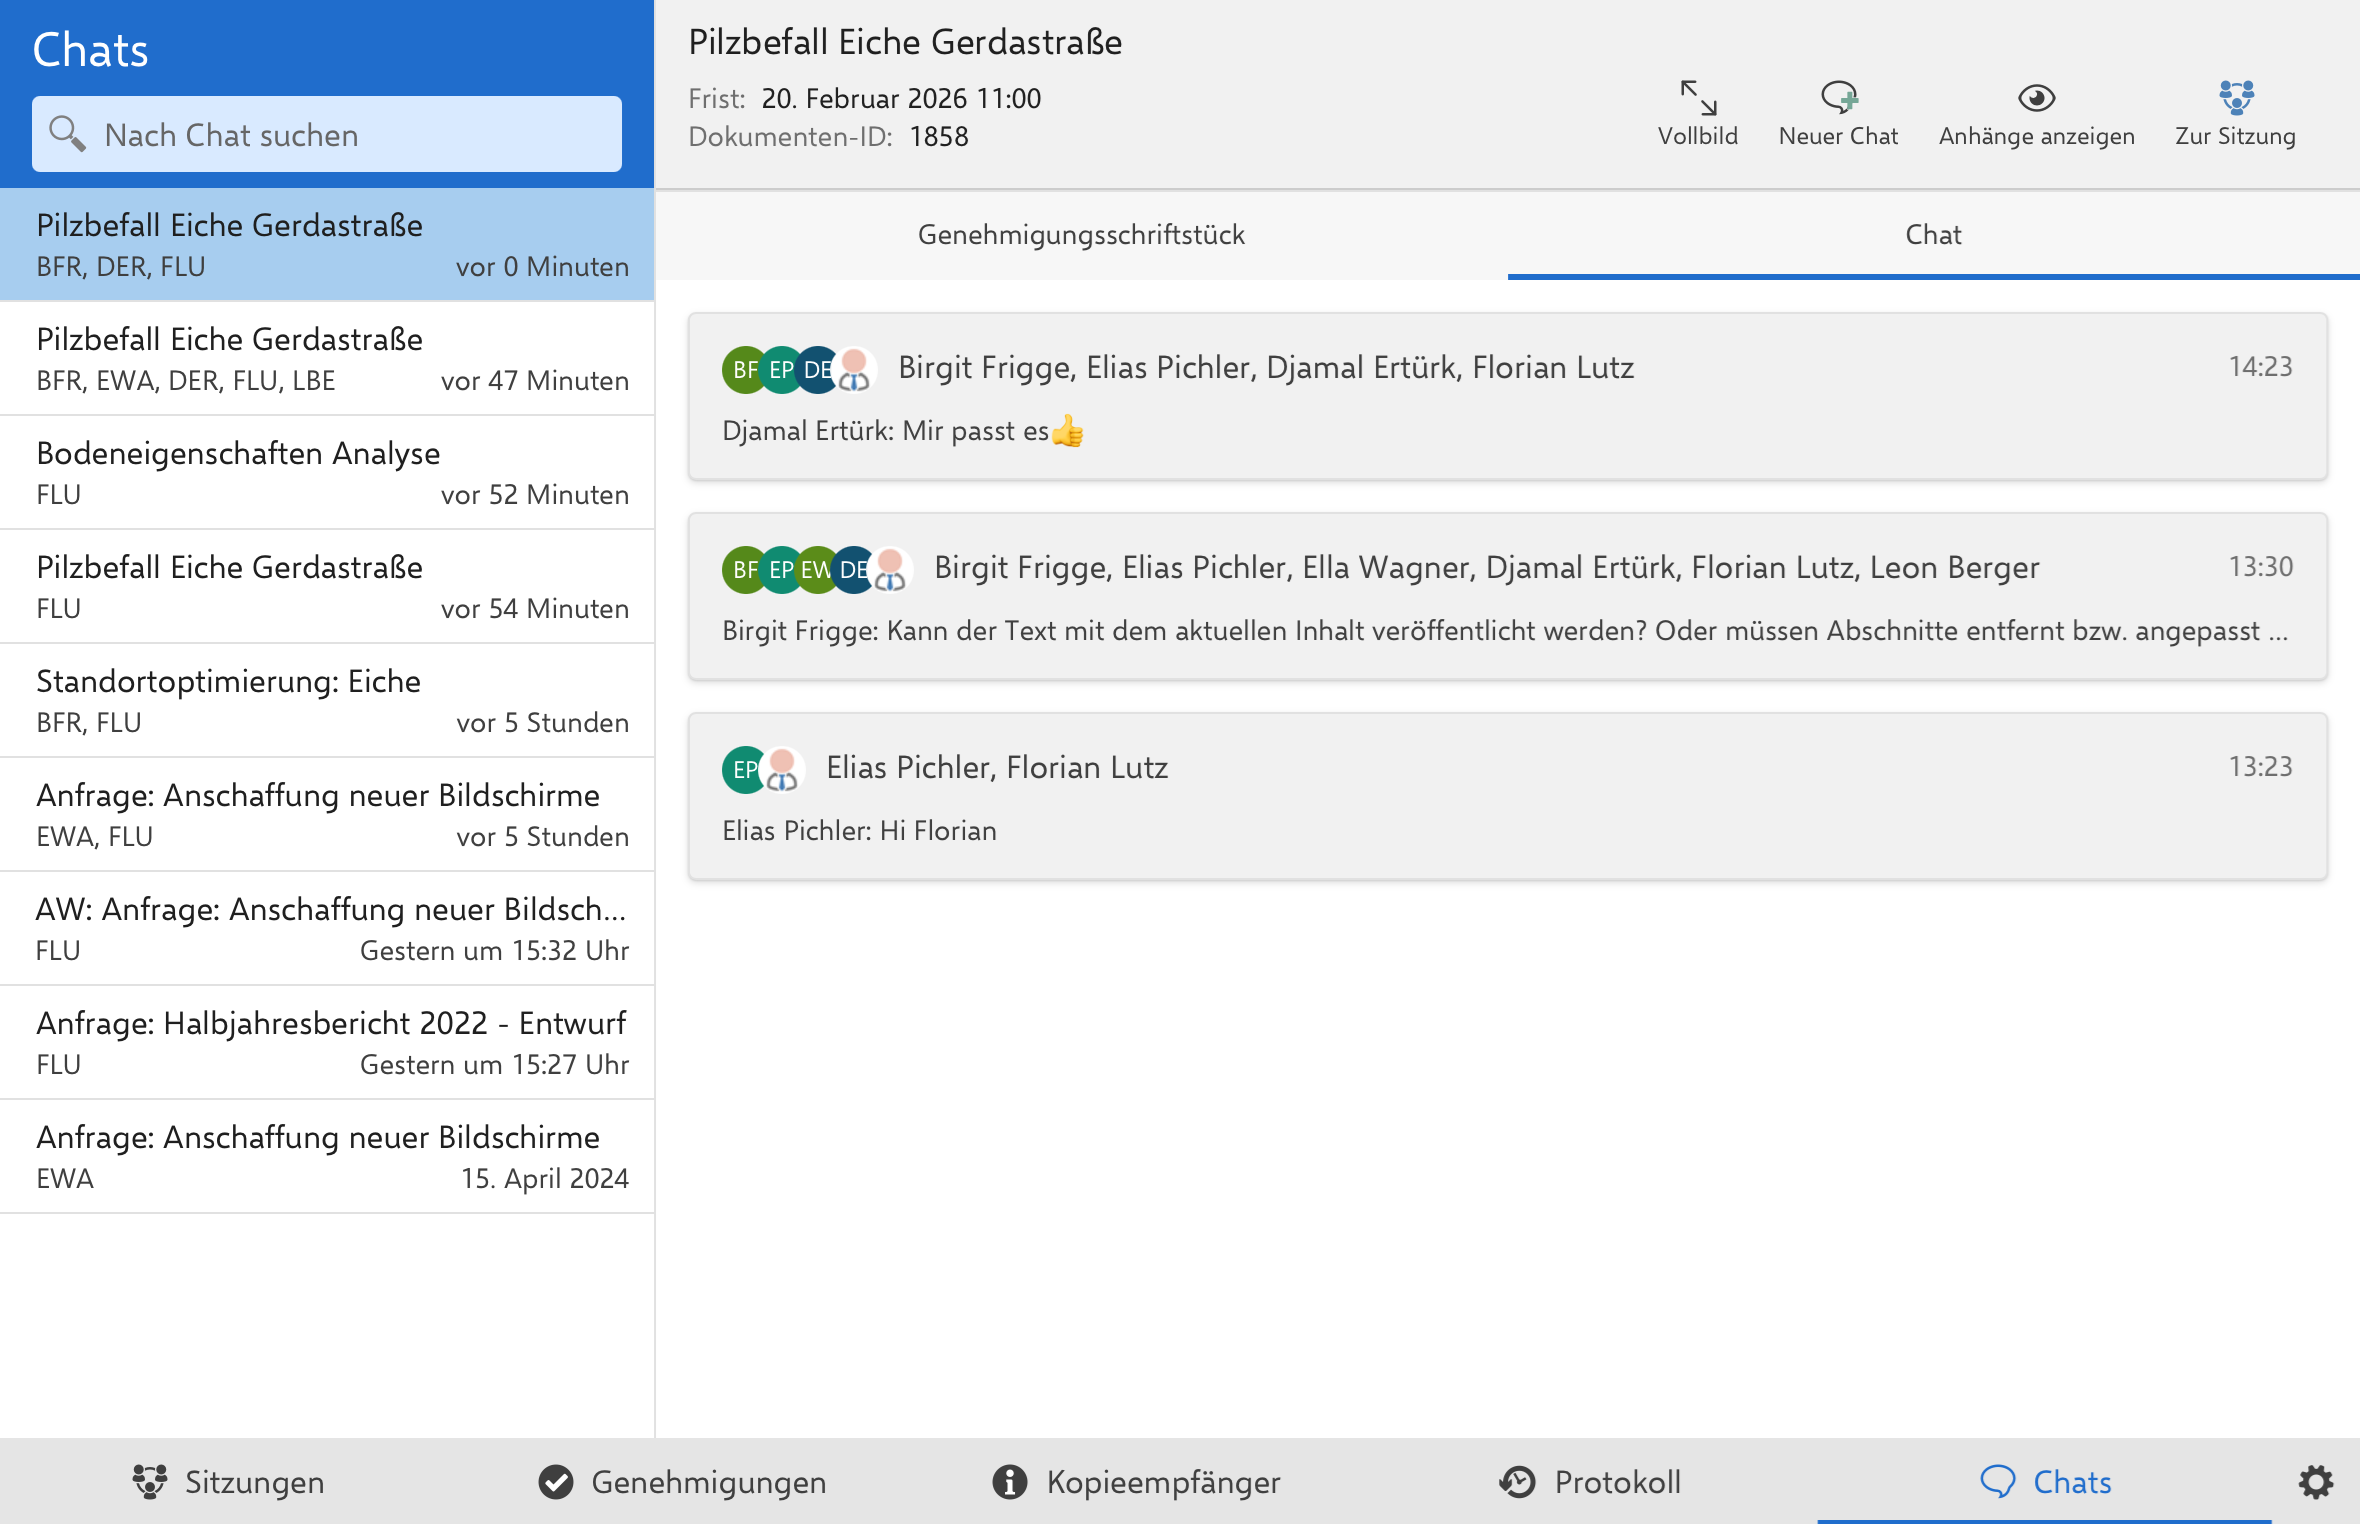
Task: Click the EP avatar in 13:23 chat
Action: pyautogui.click(x=743, y=770)
